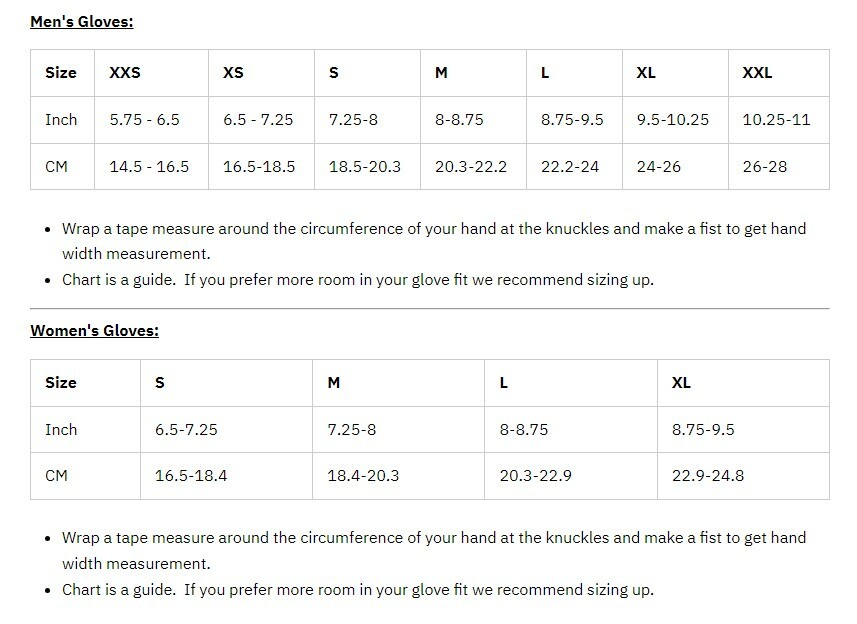Select the 14.5 - 16.5 CM cell
The image size is (857, 624).
pyautogui.click(x=149, y=167)
